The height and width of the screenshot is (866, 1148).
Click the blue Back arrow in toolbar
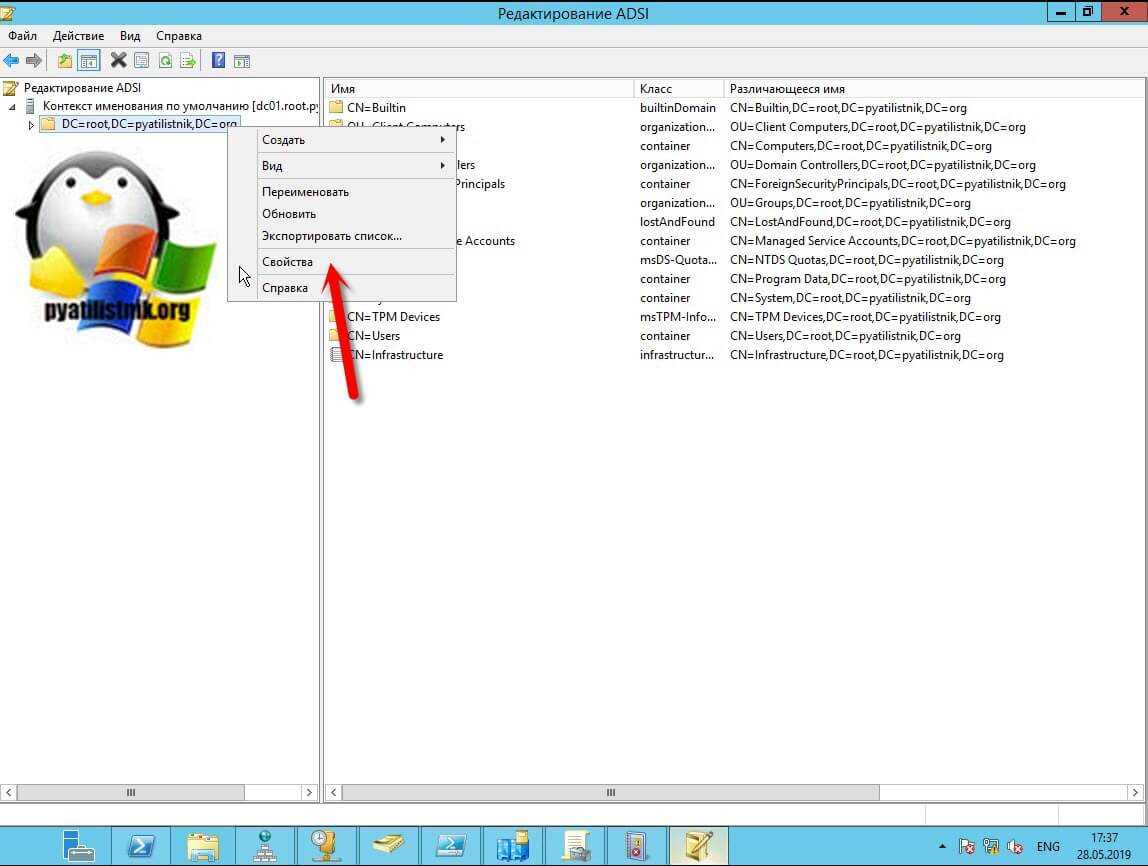click(11, 61)
